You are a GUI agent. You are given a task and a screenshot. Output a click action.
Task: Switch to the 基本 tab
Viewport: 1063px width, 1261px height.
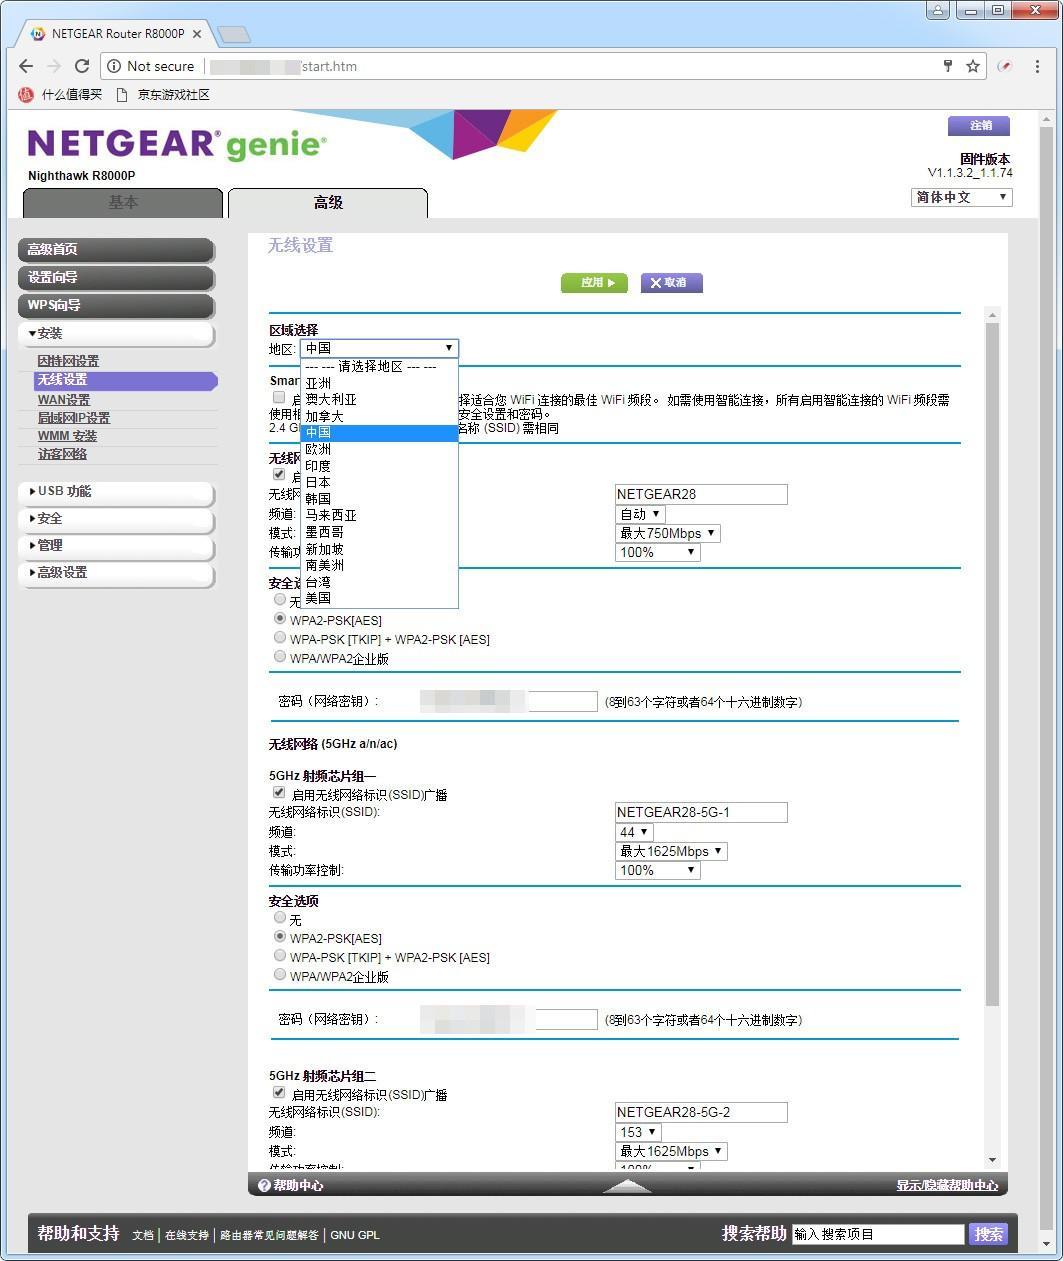123,202
